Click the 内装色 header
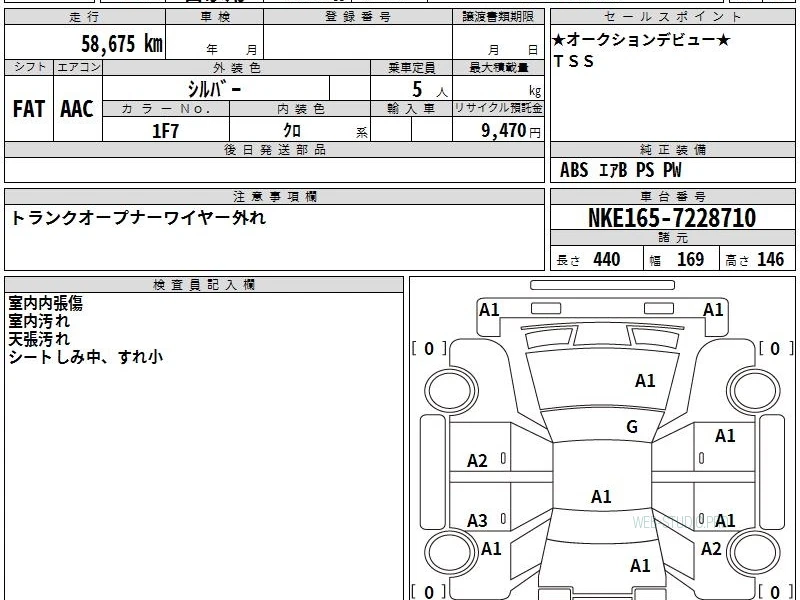800x600 pixels. point(300,109)
